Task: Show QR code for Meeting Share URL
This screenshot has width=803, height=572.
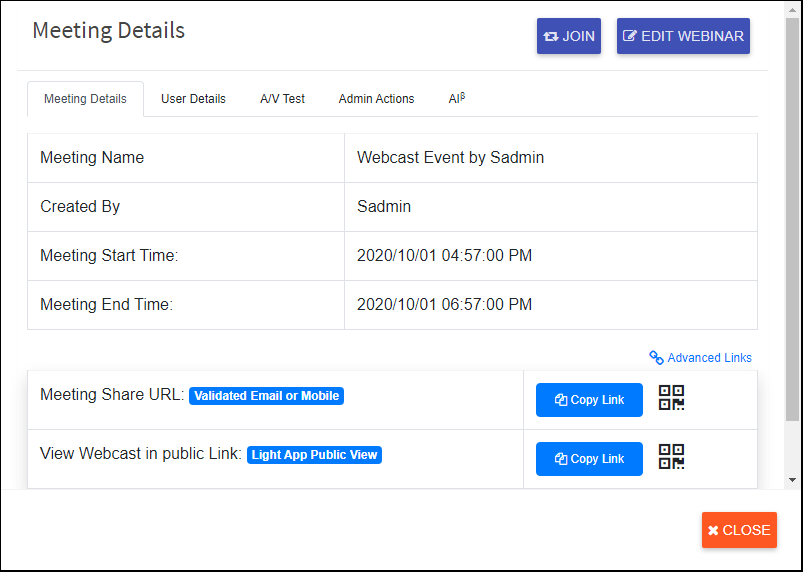Action: (671, 398)
